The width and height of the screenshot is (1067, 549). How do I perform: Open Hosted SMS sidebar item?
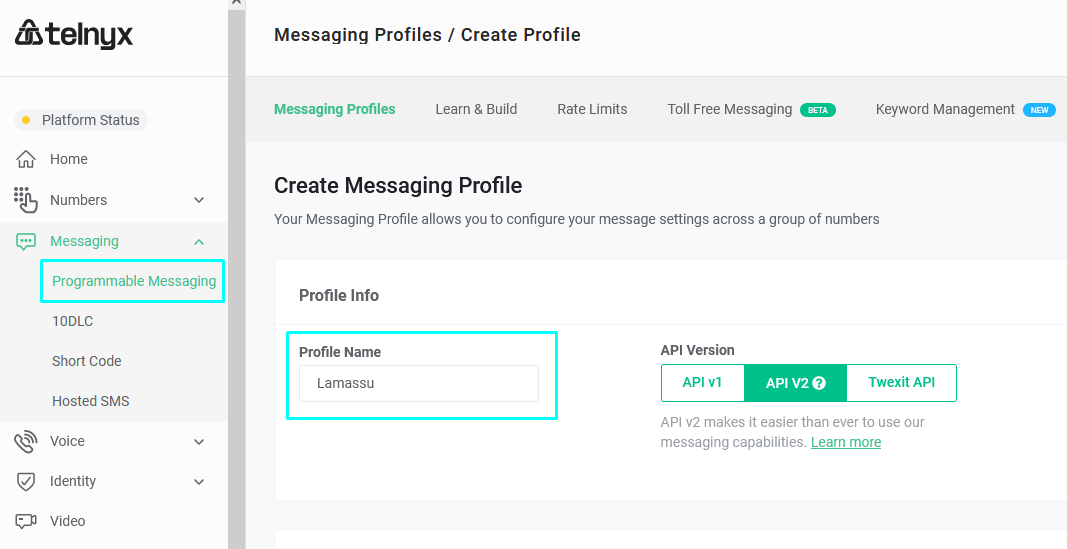pos(91,401)
